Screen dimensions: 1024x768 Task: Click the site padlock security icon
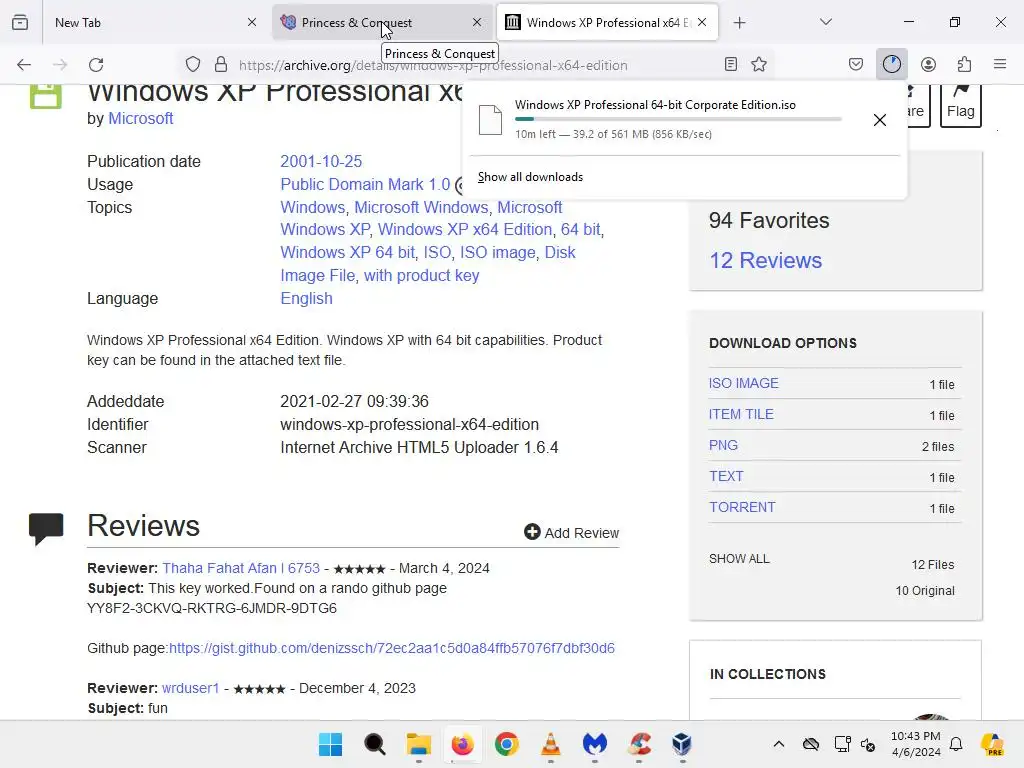pos(221,65)
